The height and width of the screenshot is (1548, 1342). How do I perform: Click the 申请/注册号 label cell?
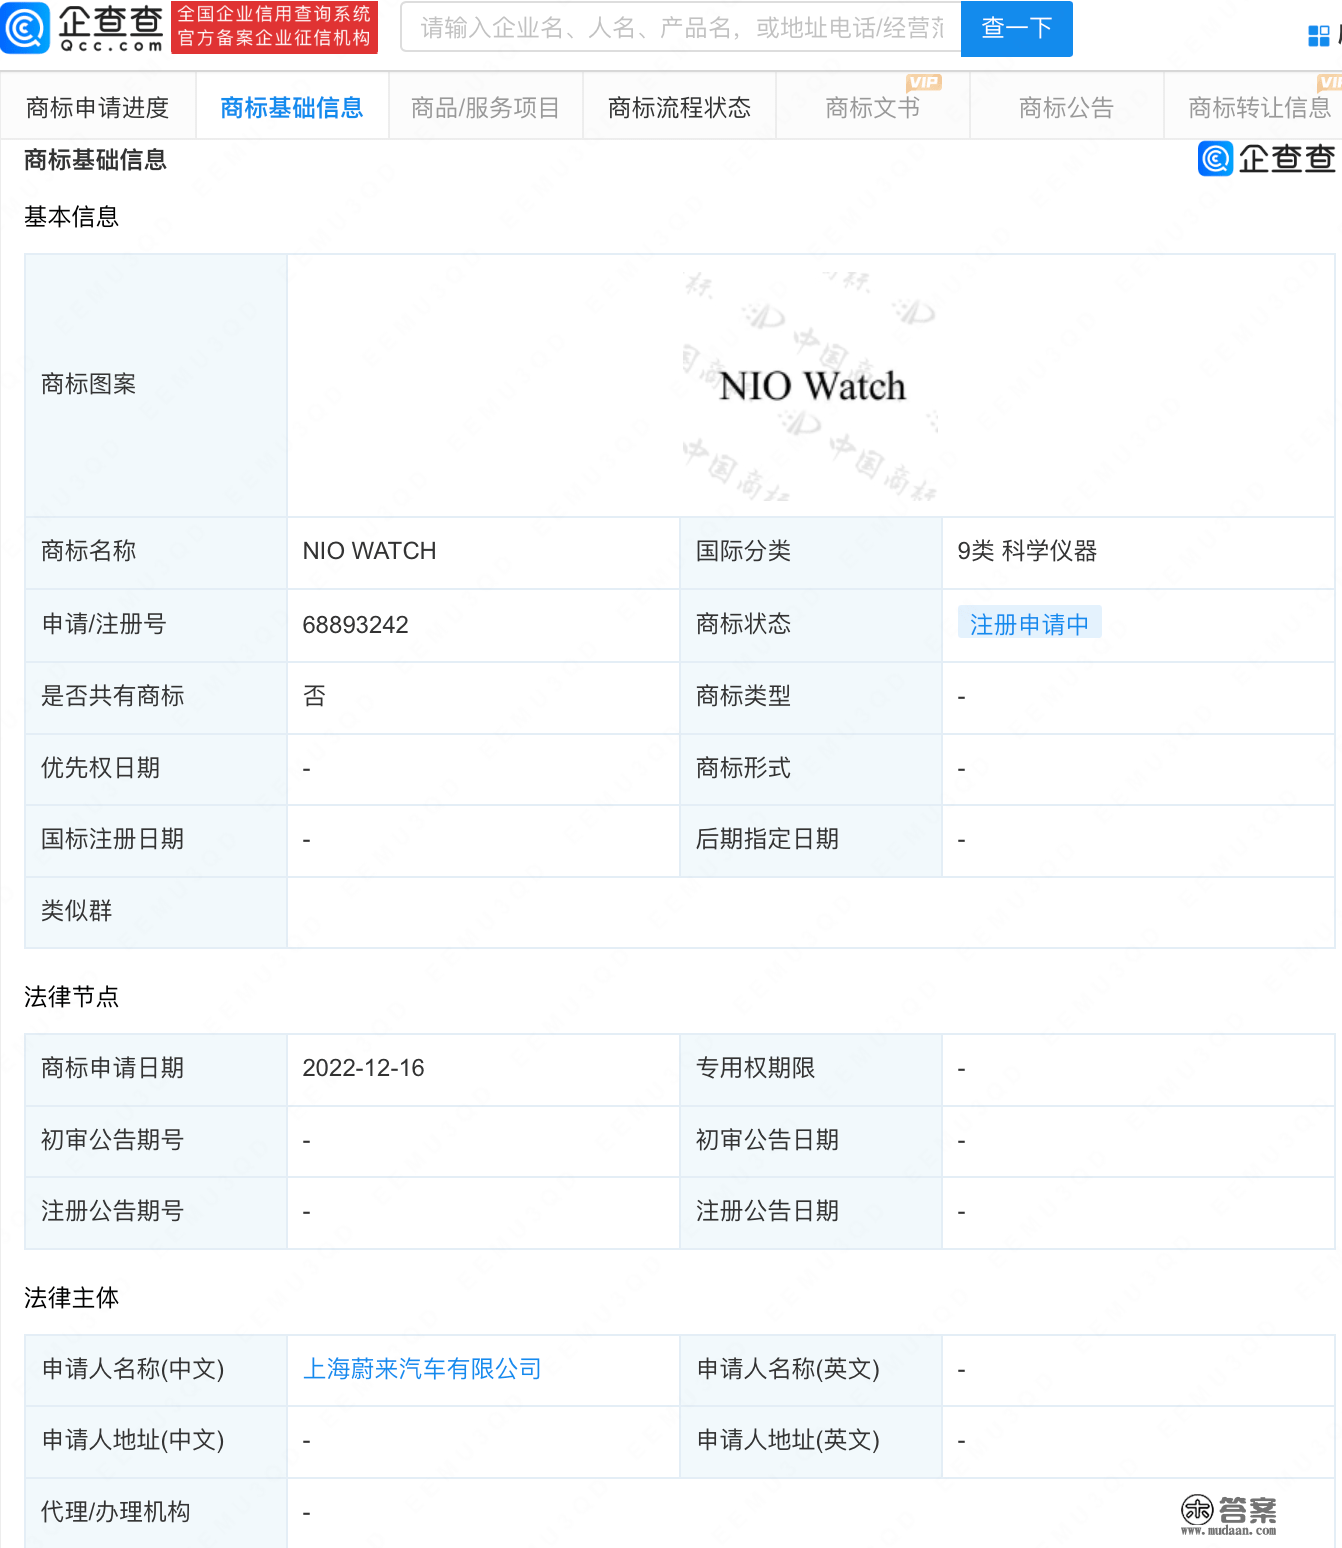pyautogui.click(x=156, y=625)
